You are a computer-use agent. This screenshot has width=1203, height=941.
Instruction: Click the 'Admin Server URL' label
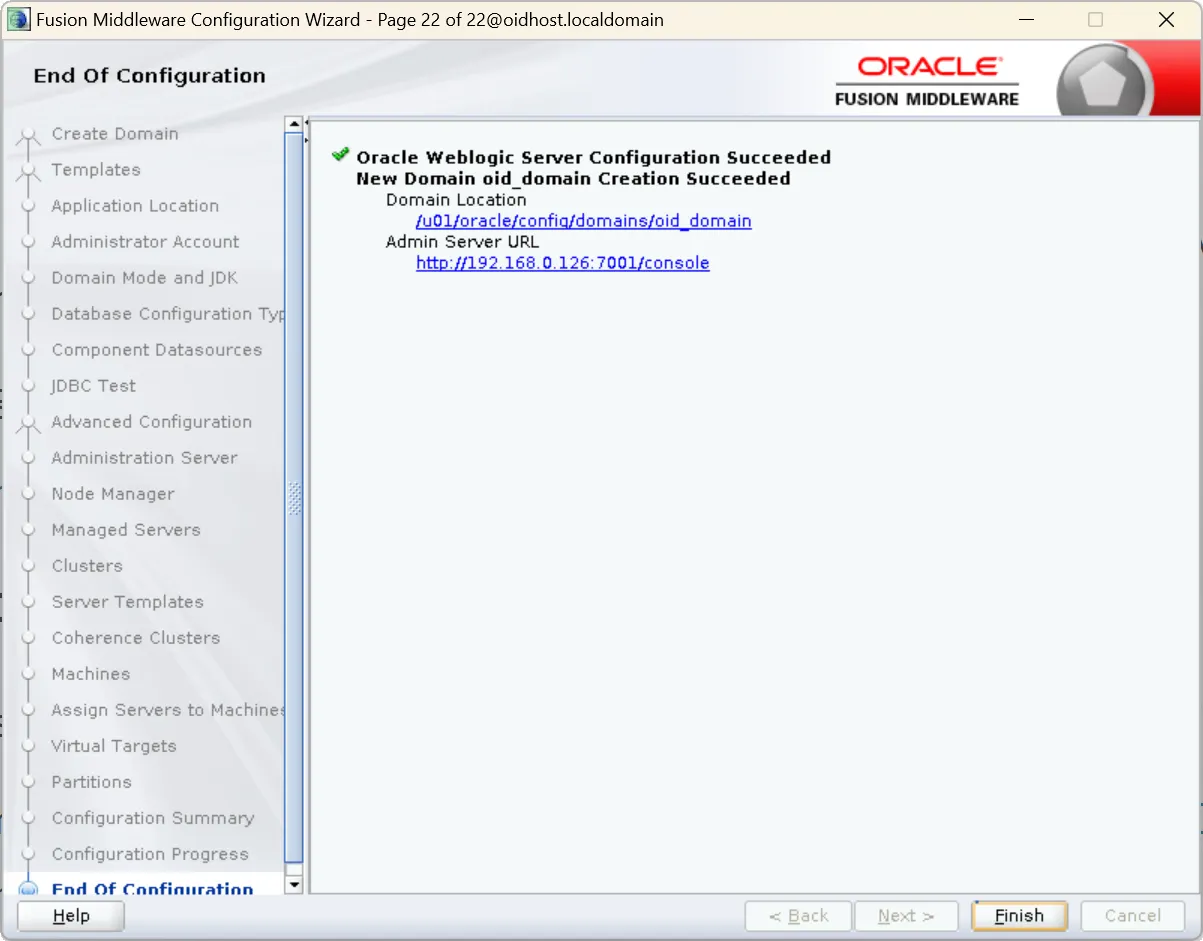click(x=462, y=242)
